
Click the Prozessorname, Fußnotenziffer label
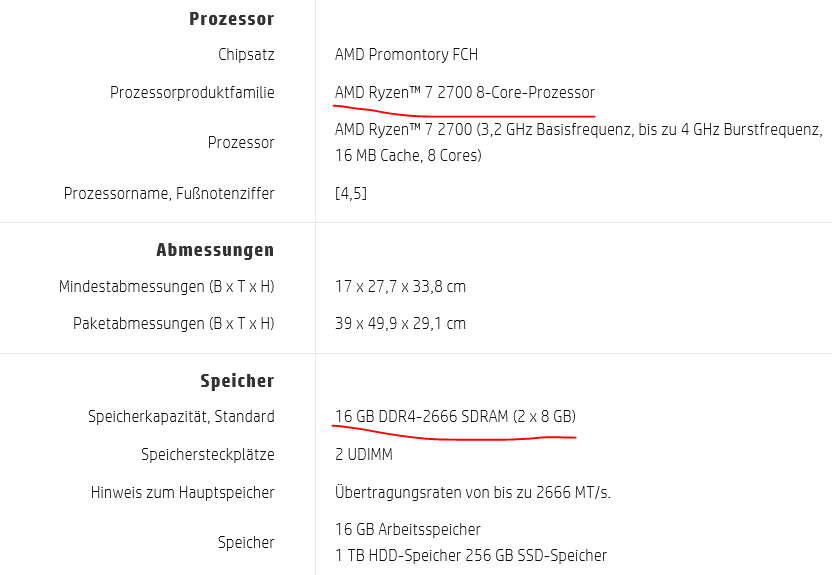tap(169, 193)
